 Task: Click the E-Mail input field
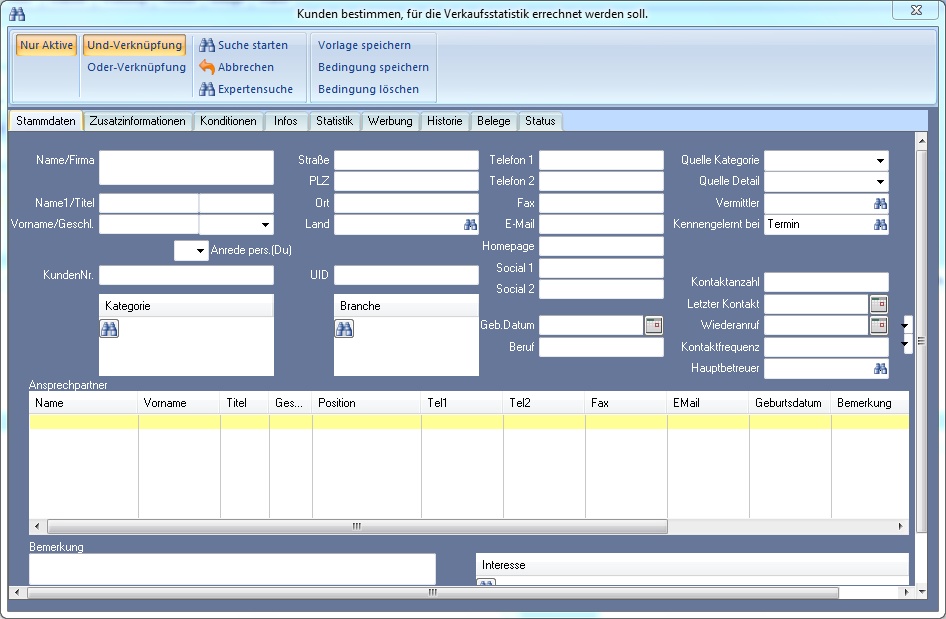tap(602, 224)
